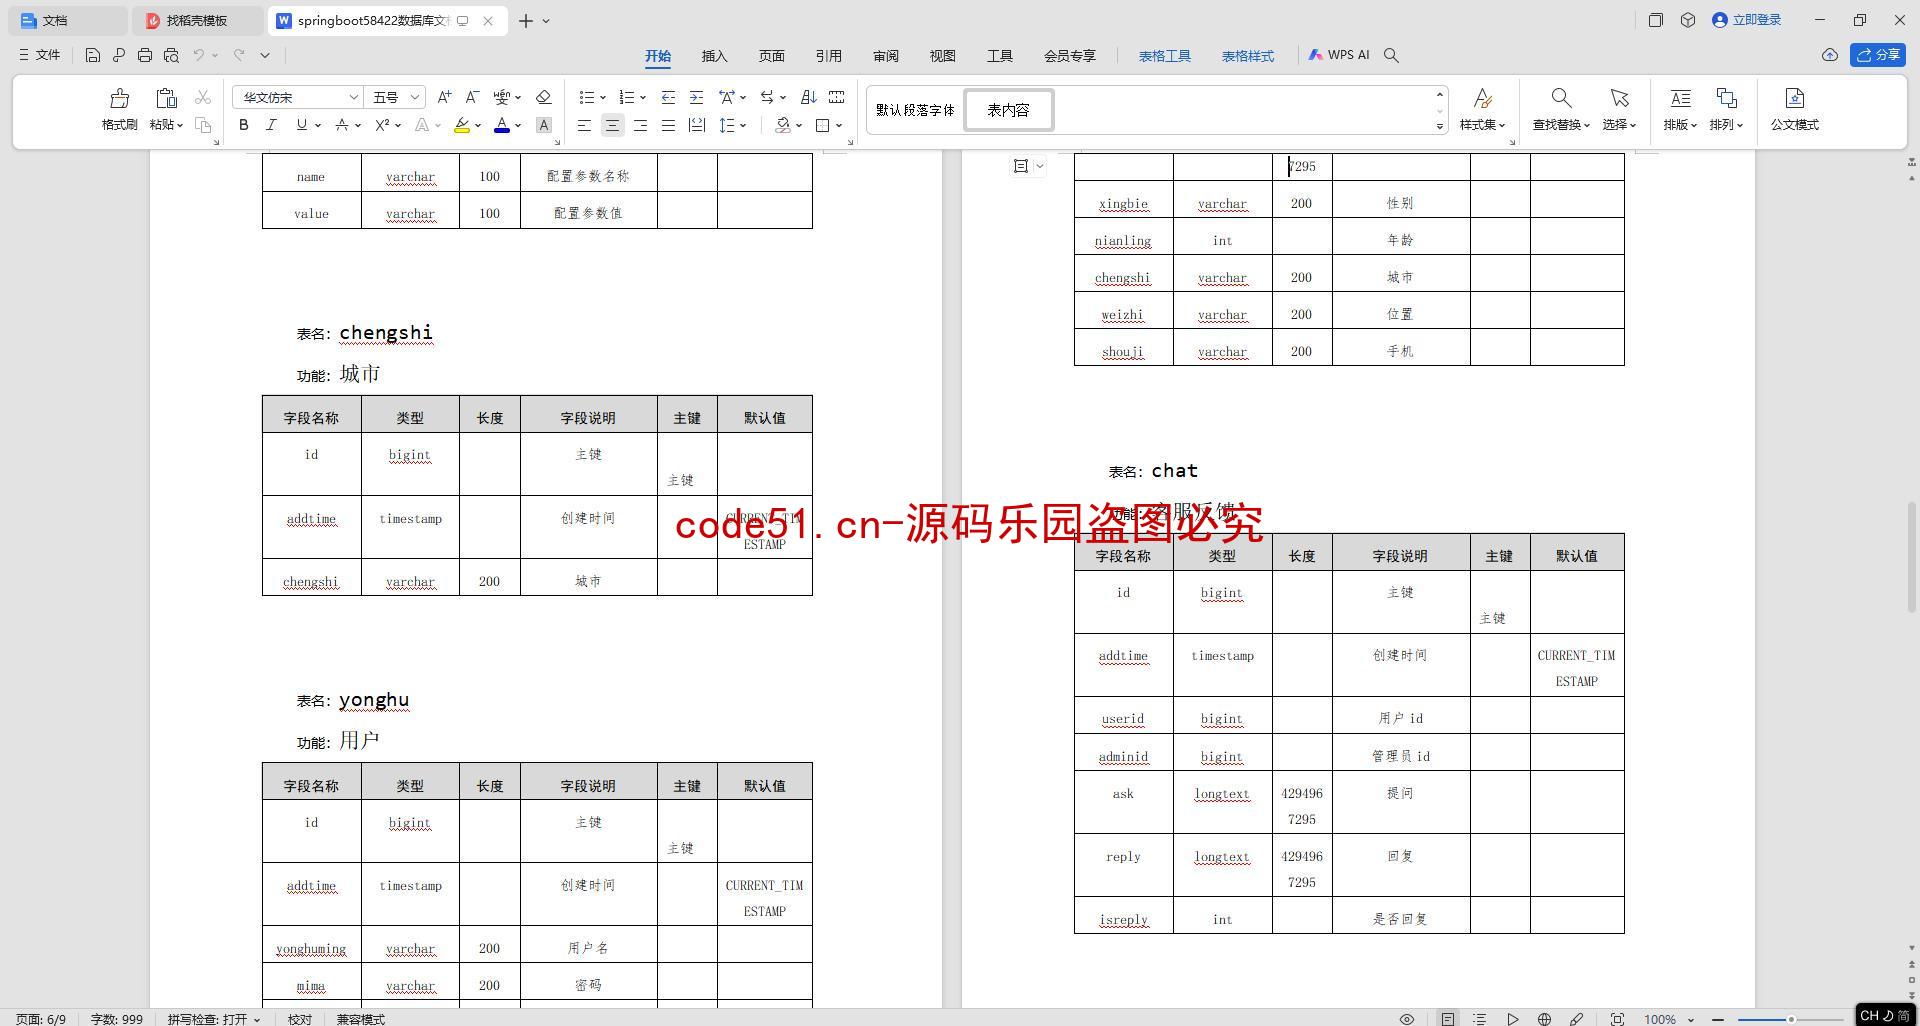This screenshot has height=1026, width=1920.
Task: Increase font size with A+ icon
Action: (x=444, y=97)
